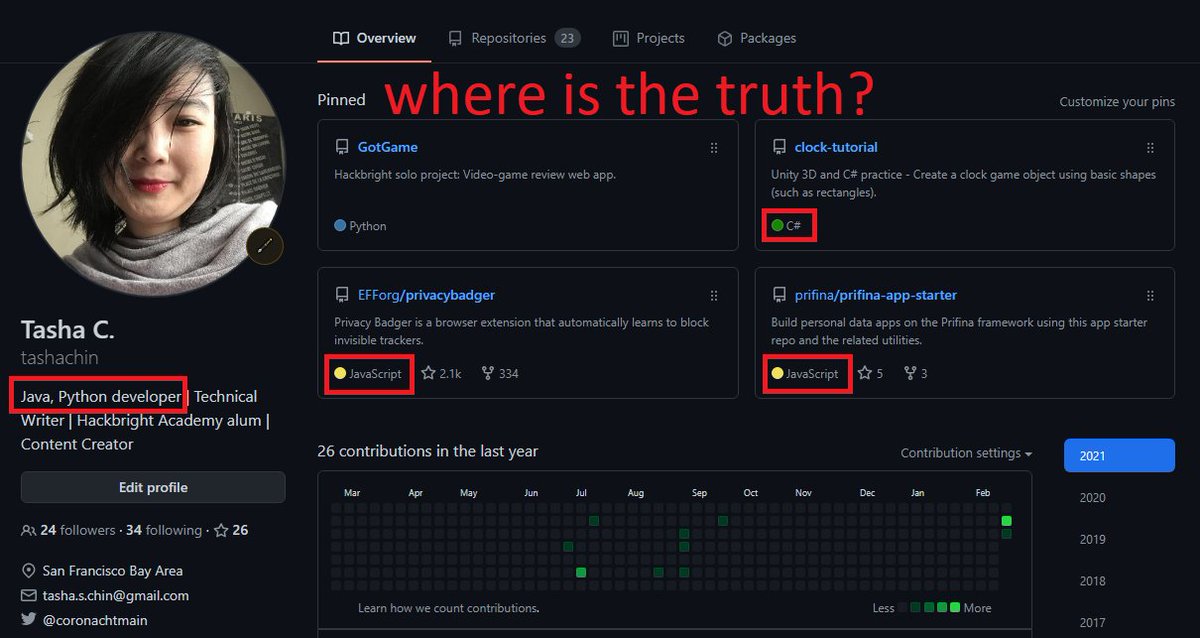
Task: Open the 24 followers list
Action: (x=76, y=530)
